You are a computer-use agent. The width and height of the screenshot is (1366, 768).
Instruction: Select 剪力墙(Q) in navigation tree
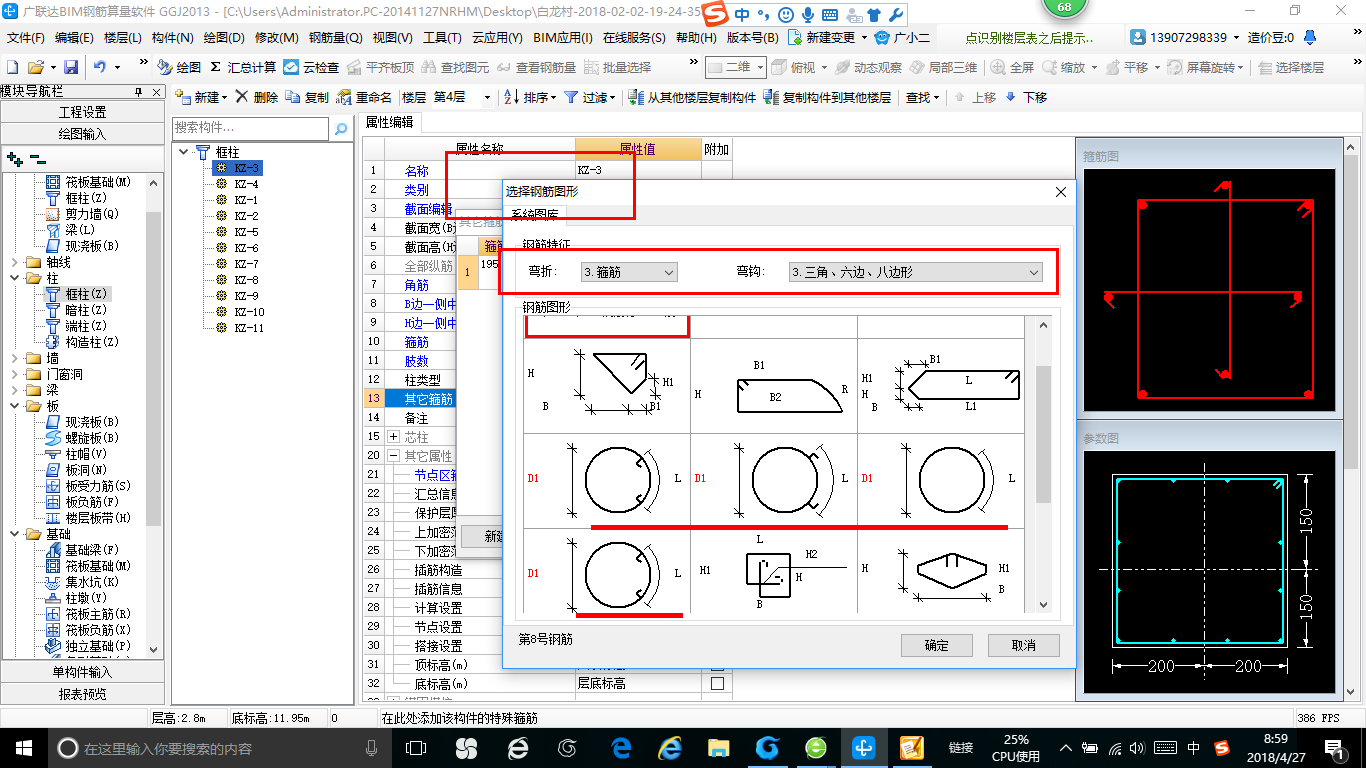coord(82,214)
